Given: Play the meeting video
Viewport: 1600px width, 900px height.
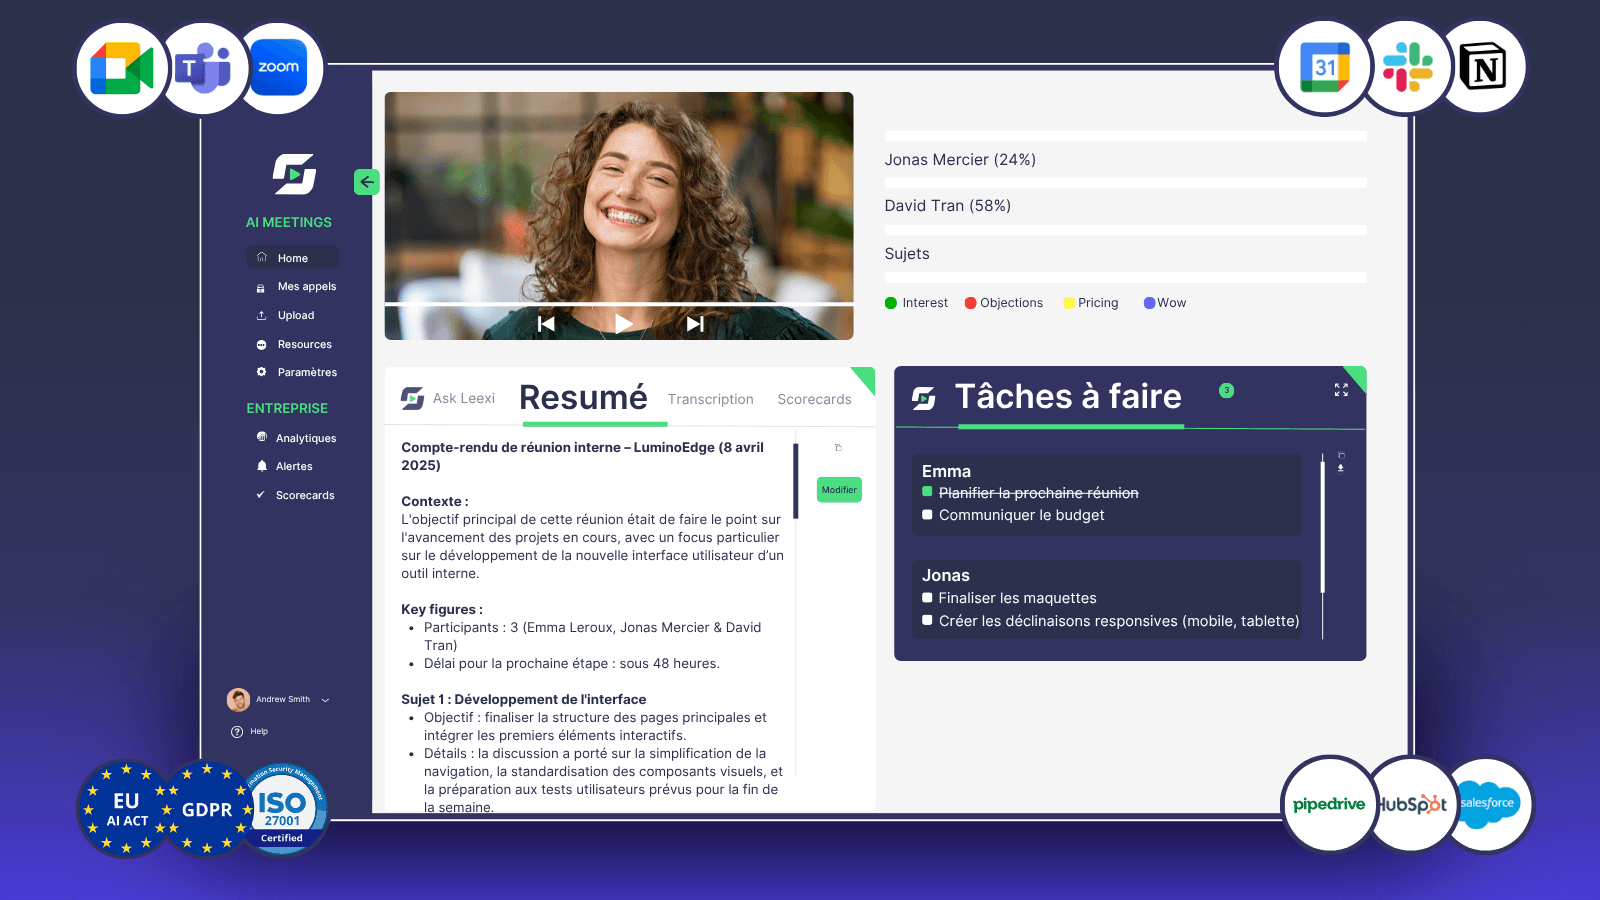Looking at the screenshot, I should [623, 323].
